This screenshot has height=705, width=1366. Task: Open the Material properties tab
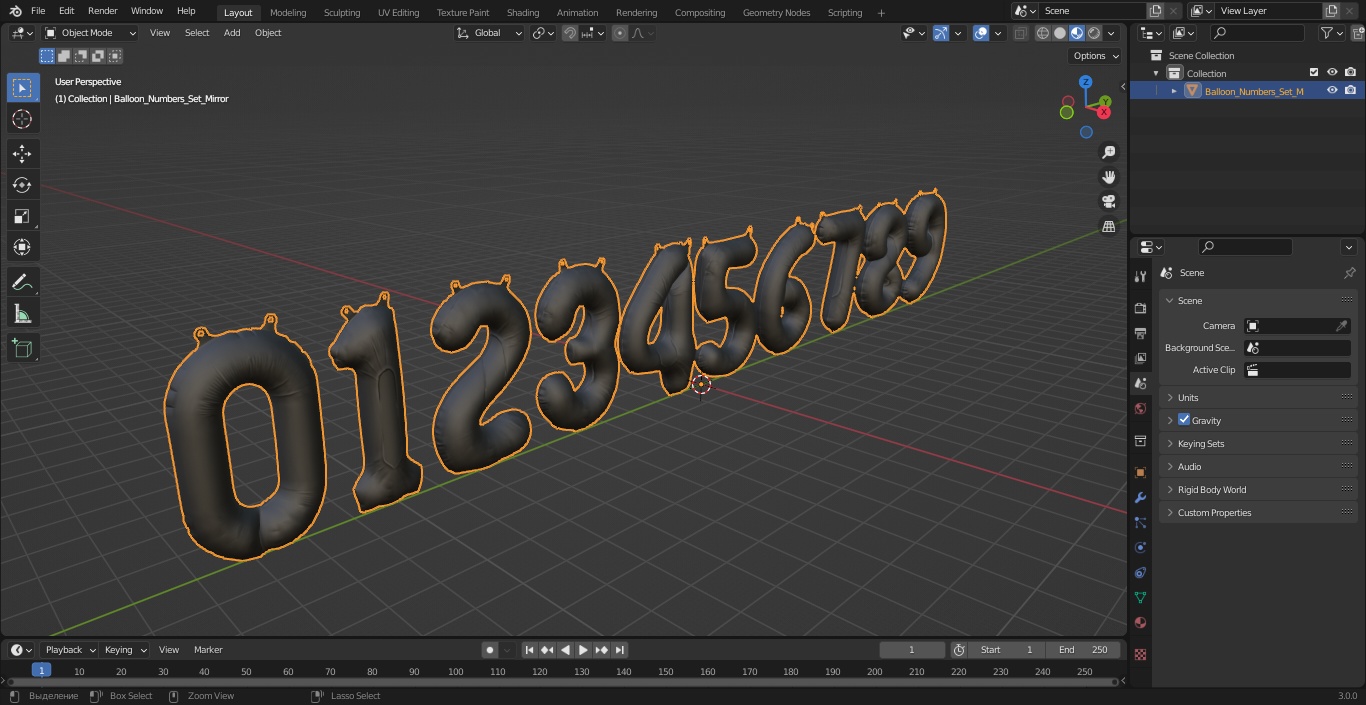point(1140,622)
